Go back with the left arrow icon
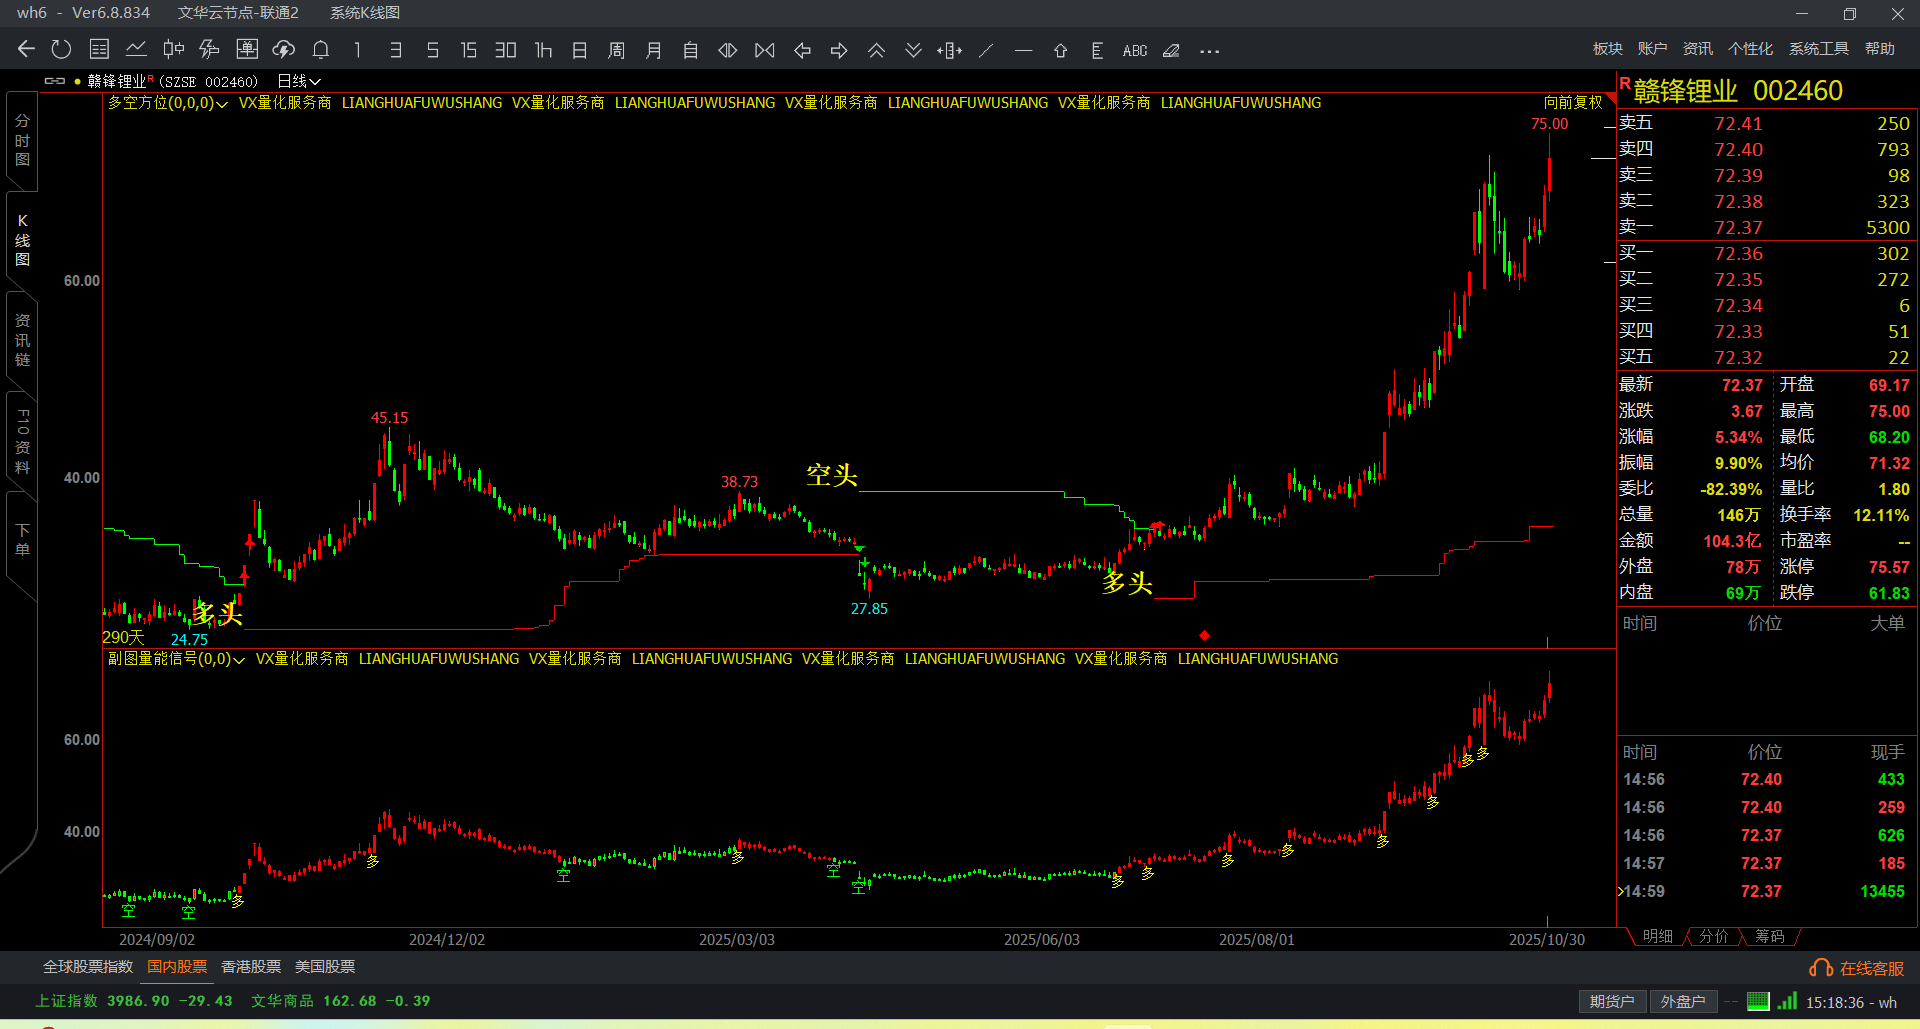The image size is (1920, 1029). point(26,49)
